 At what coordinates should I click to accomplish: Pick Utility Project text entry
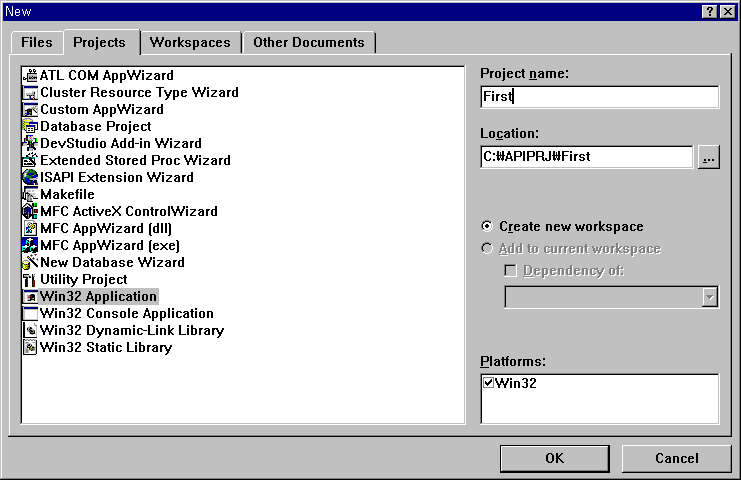[x=84, y=280]
